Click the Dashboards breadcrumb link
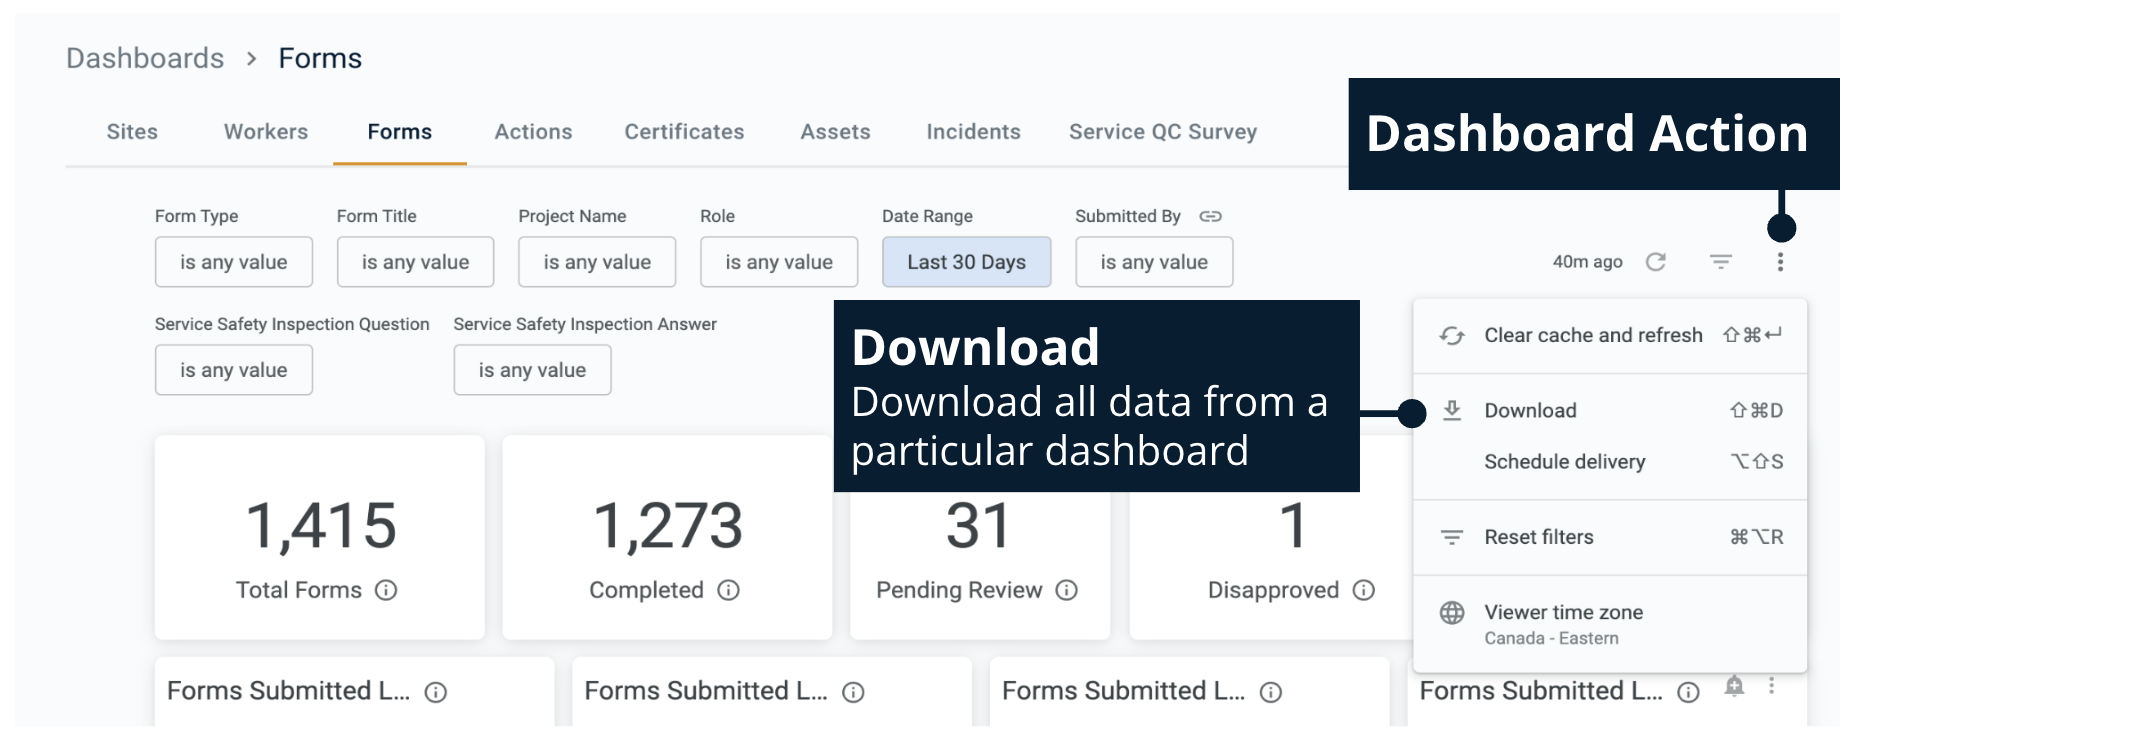 pyautogui.click(x=145, y=58)
